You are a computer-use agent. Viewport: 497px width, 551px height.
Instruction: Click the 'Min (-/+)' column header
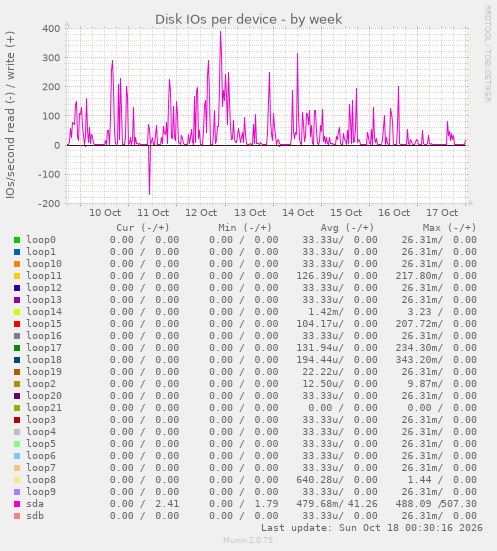(245, 228)
